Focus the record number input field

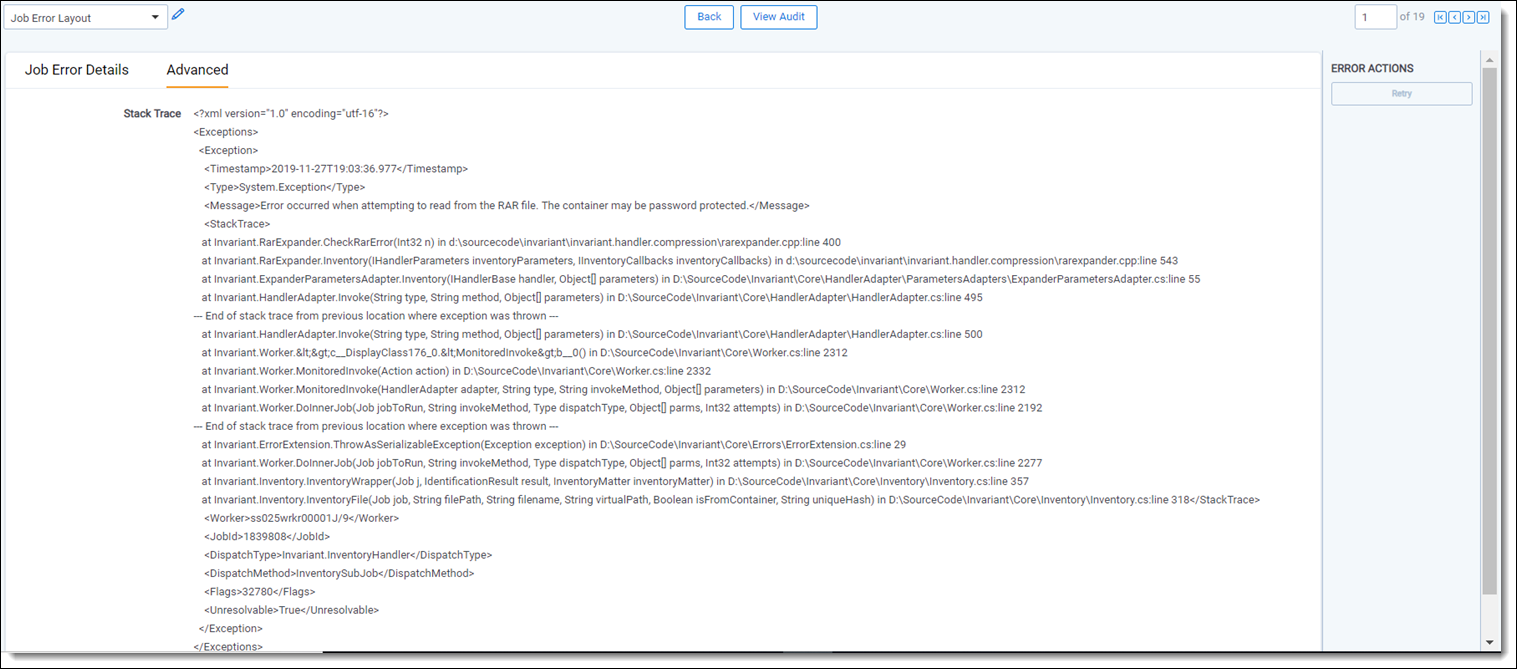click(x=1375, y=17)
